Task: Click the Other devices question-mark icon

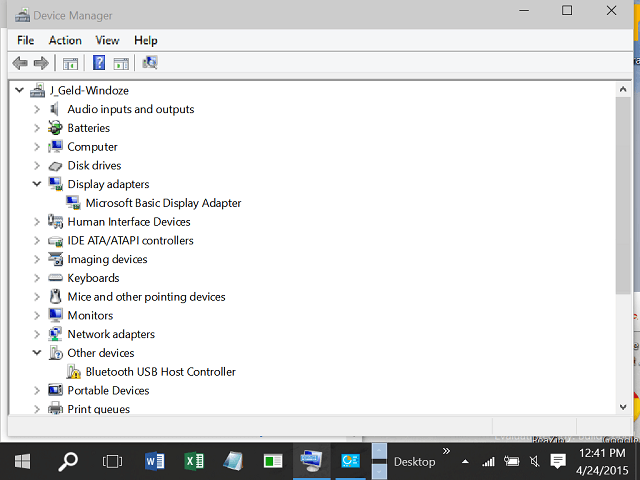Action: (56, 353)
